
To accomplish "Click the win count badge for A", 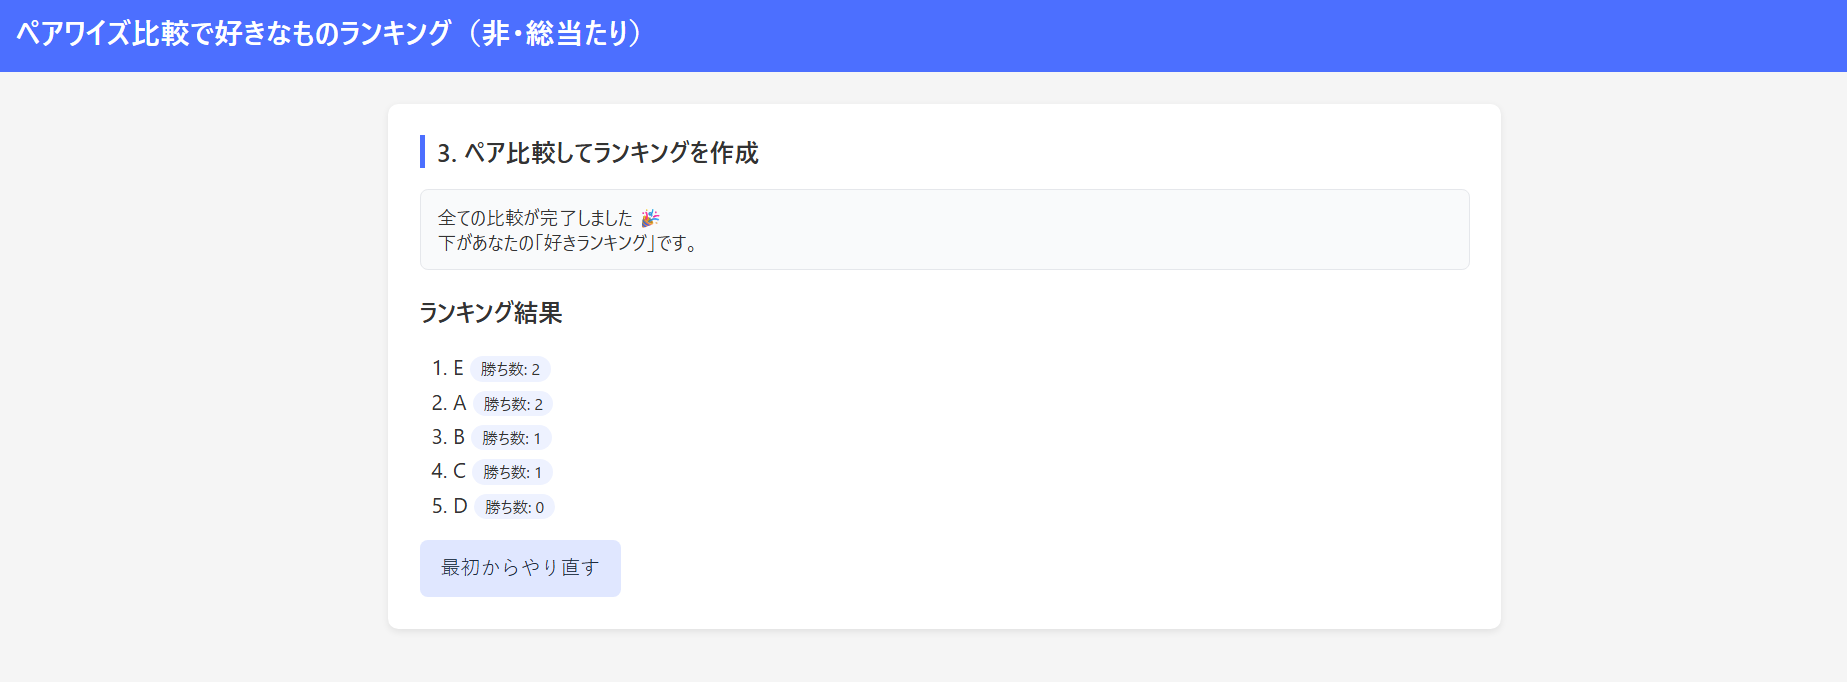I will click(513, 404).
